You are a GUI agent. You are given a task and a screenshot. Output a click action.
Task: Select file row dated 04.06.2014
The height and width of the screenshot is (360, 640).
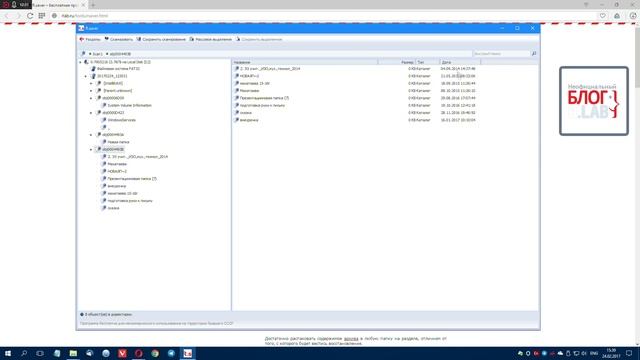355,69
